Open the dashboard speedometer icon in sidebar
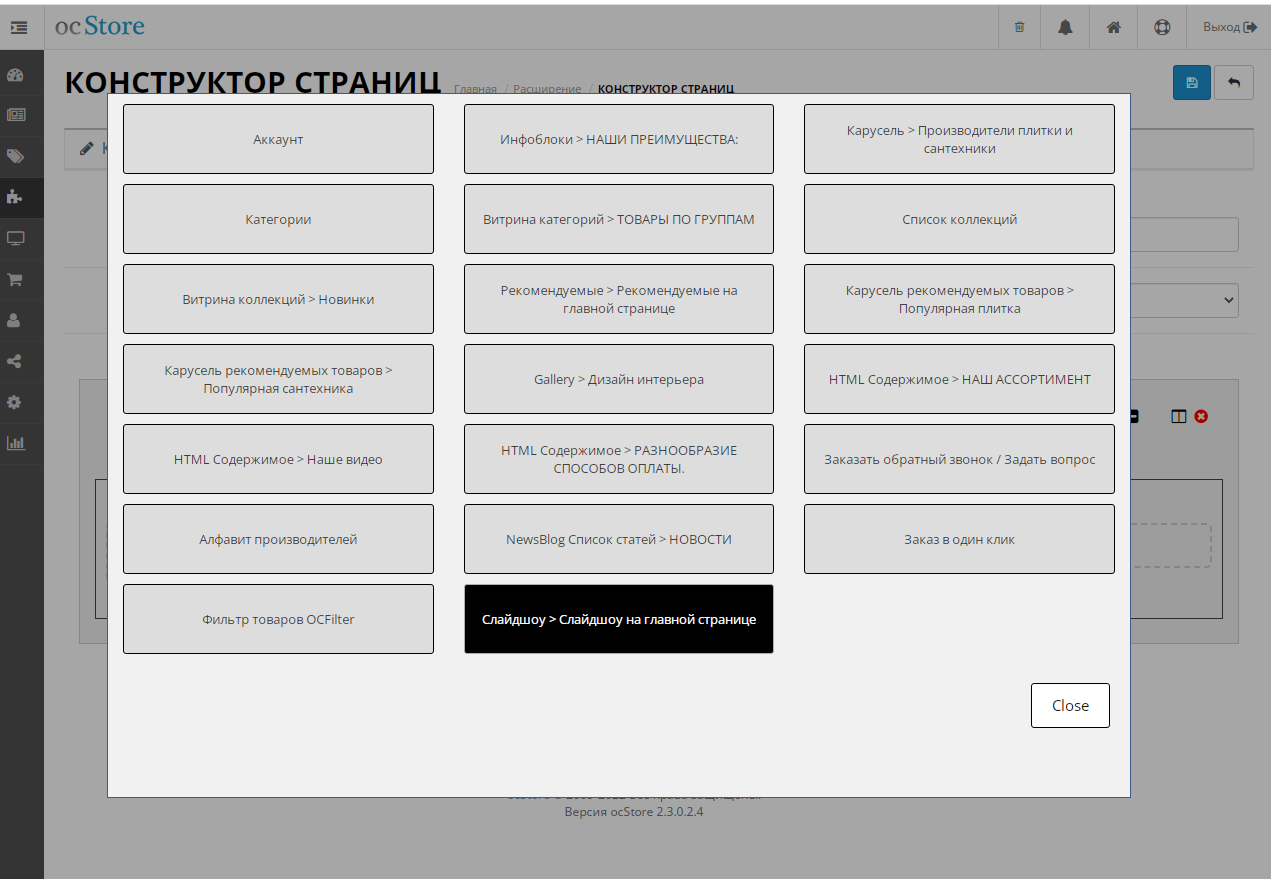Screen dimensions: 1271x879 [15, 75]
